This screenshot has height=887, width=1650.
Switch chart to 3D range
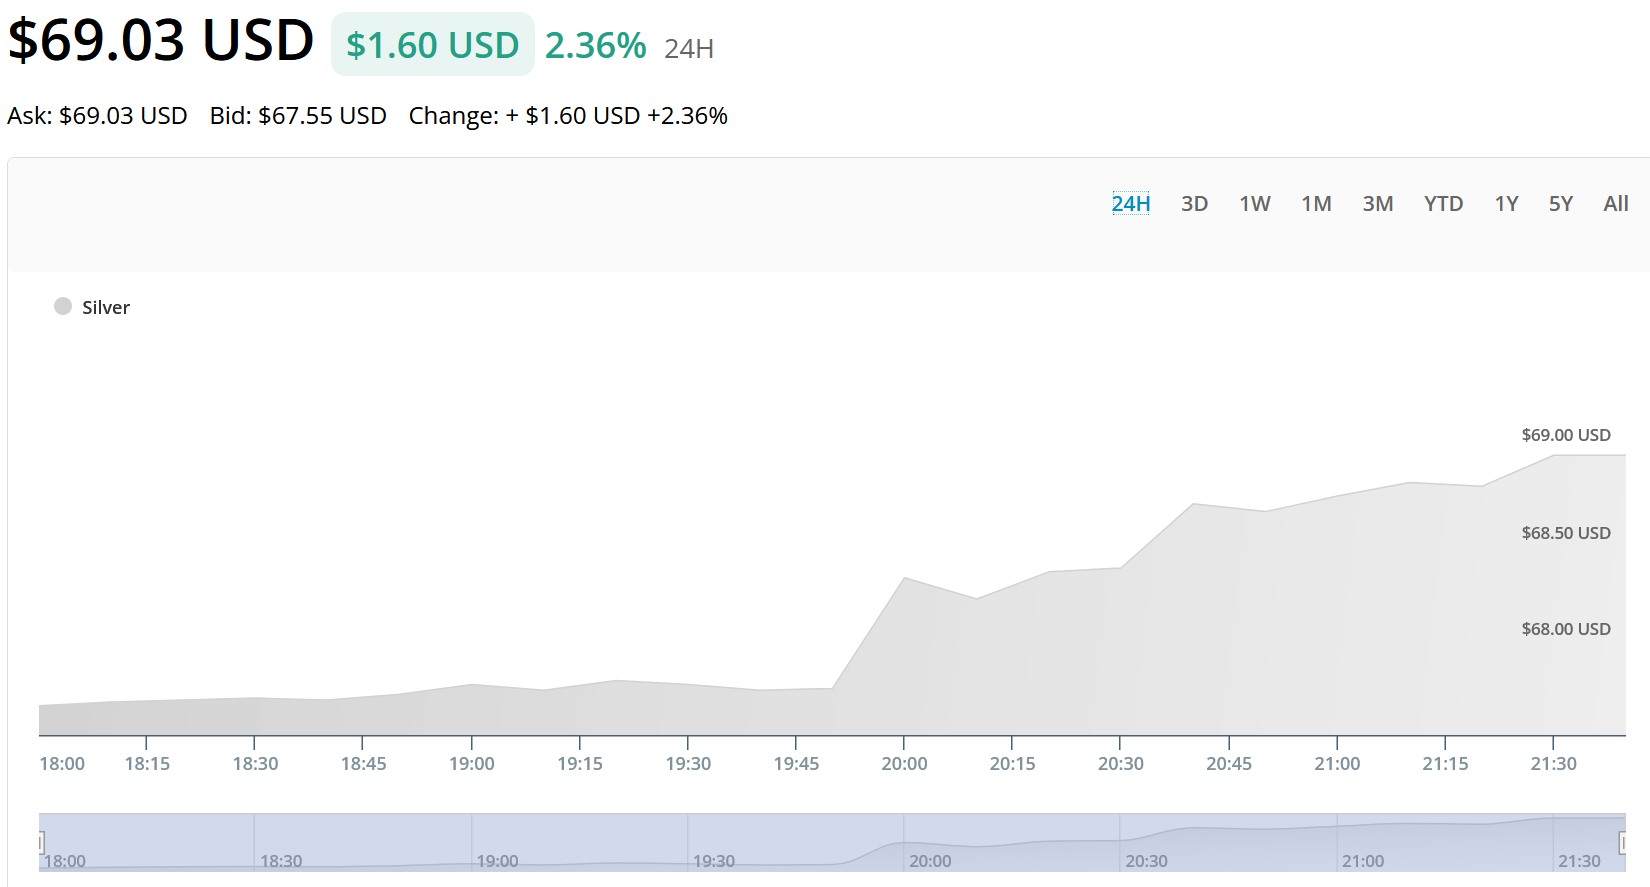[1194, 204]
